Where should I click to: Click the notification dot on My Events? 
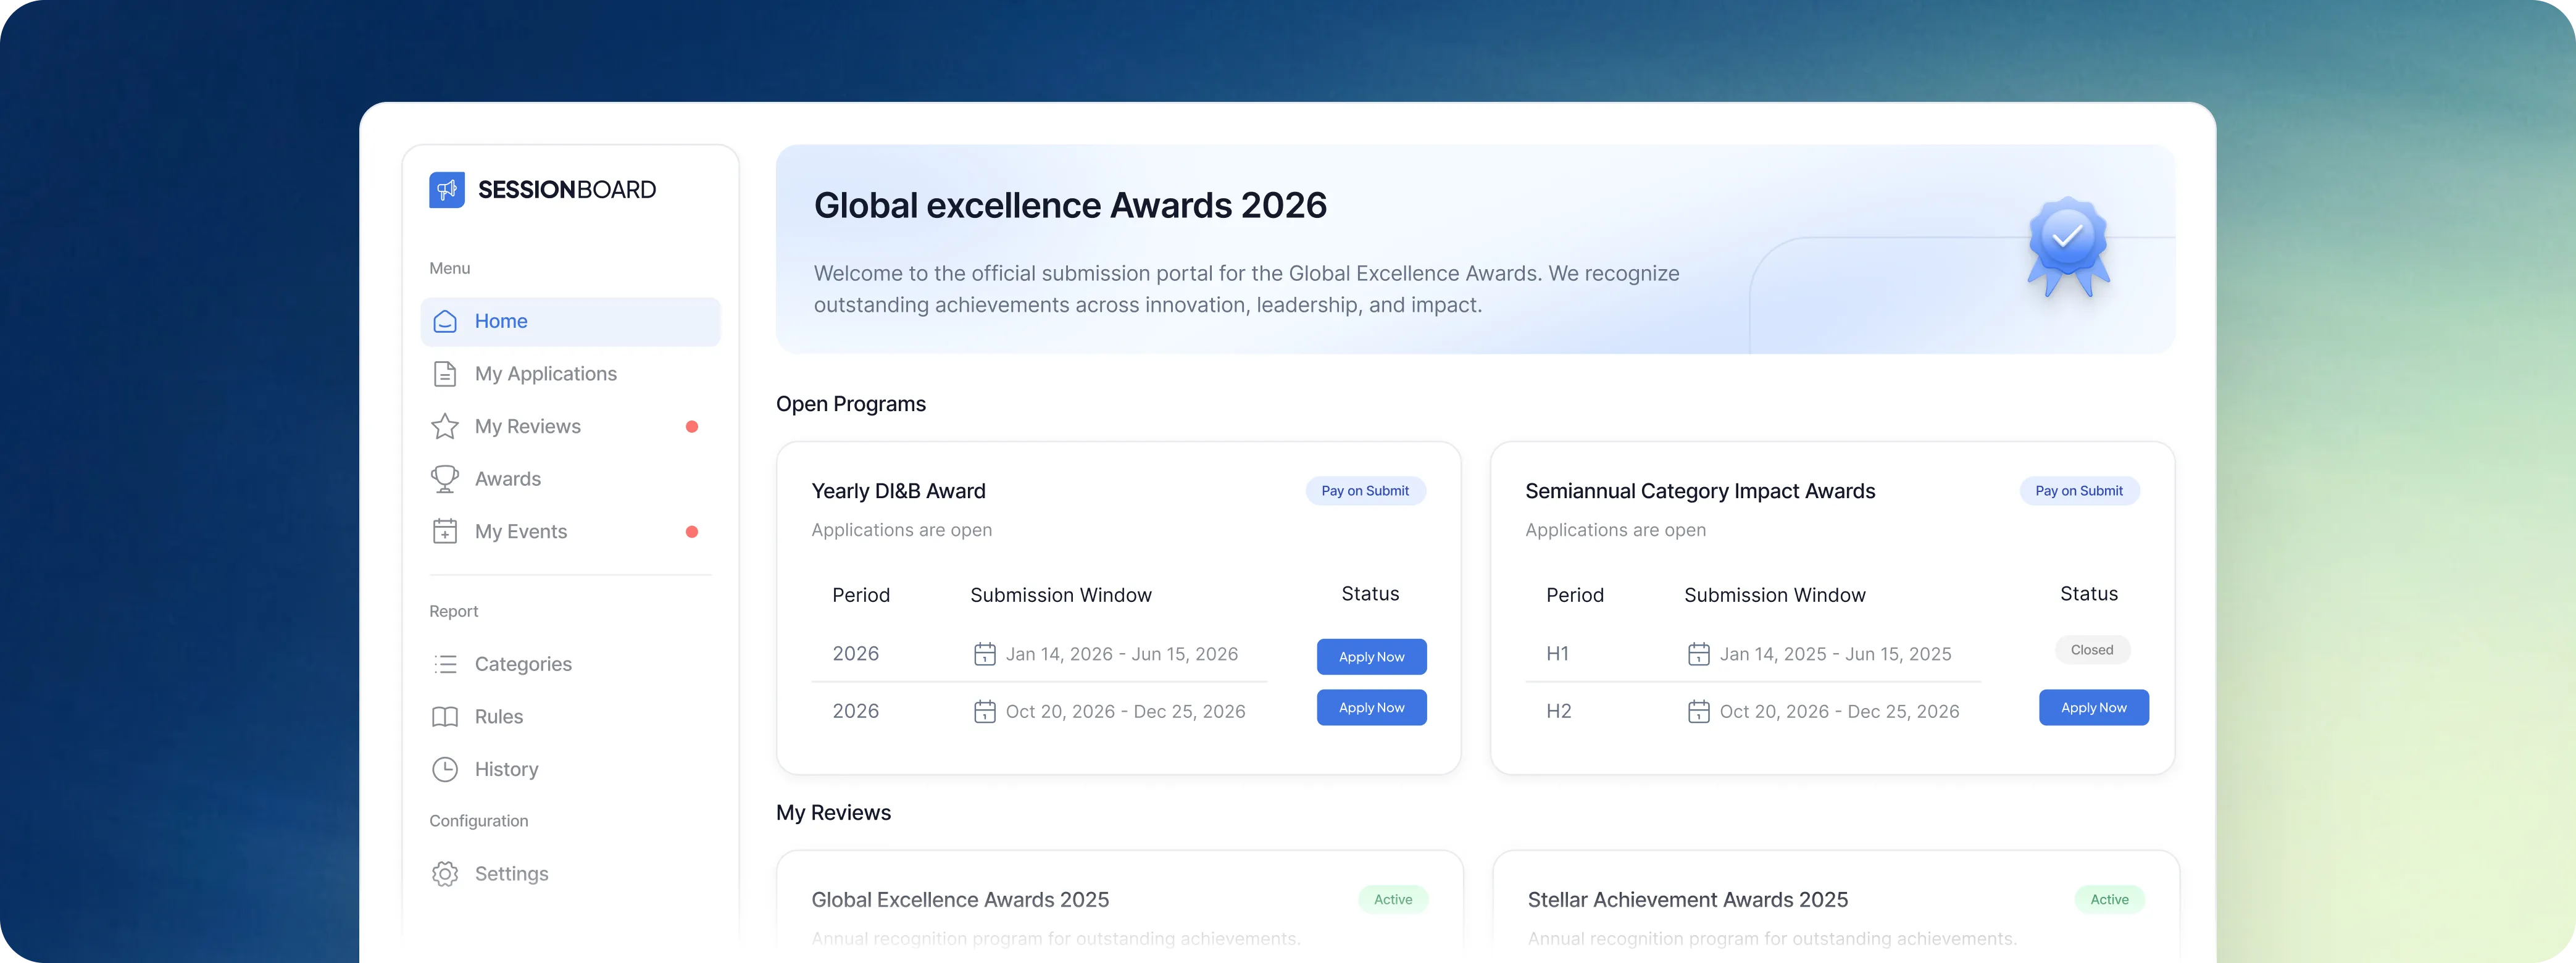click(693, 532)
